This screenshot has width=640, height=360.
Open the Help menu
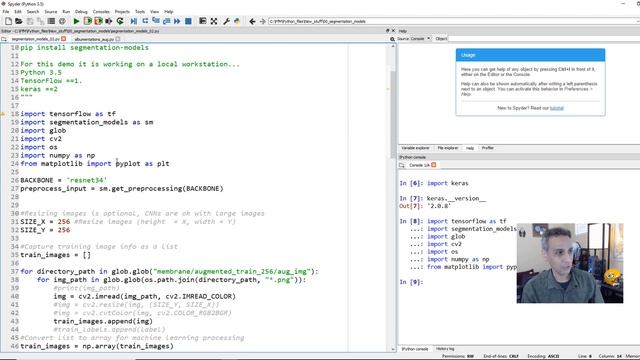[169, 11]
